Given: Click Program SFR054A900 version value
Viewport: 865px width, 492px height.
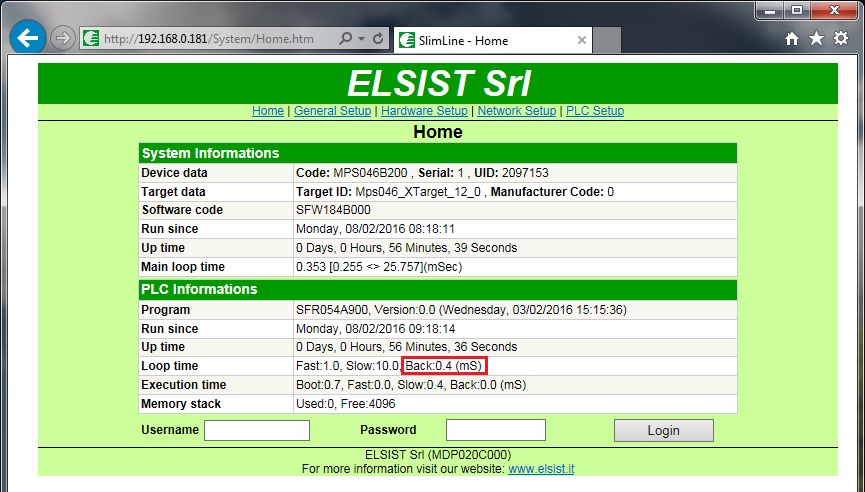Looking at the screenshot, I should (x=461, y=310).
